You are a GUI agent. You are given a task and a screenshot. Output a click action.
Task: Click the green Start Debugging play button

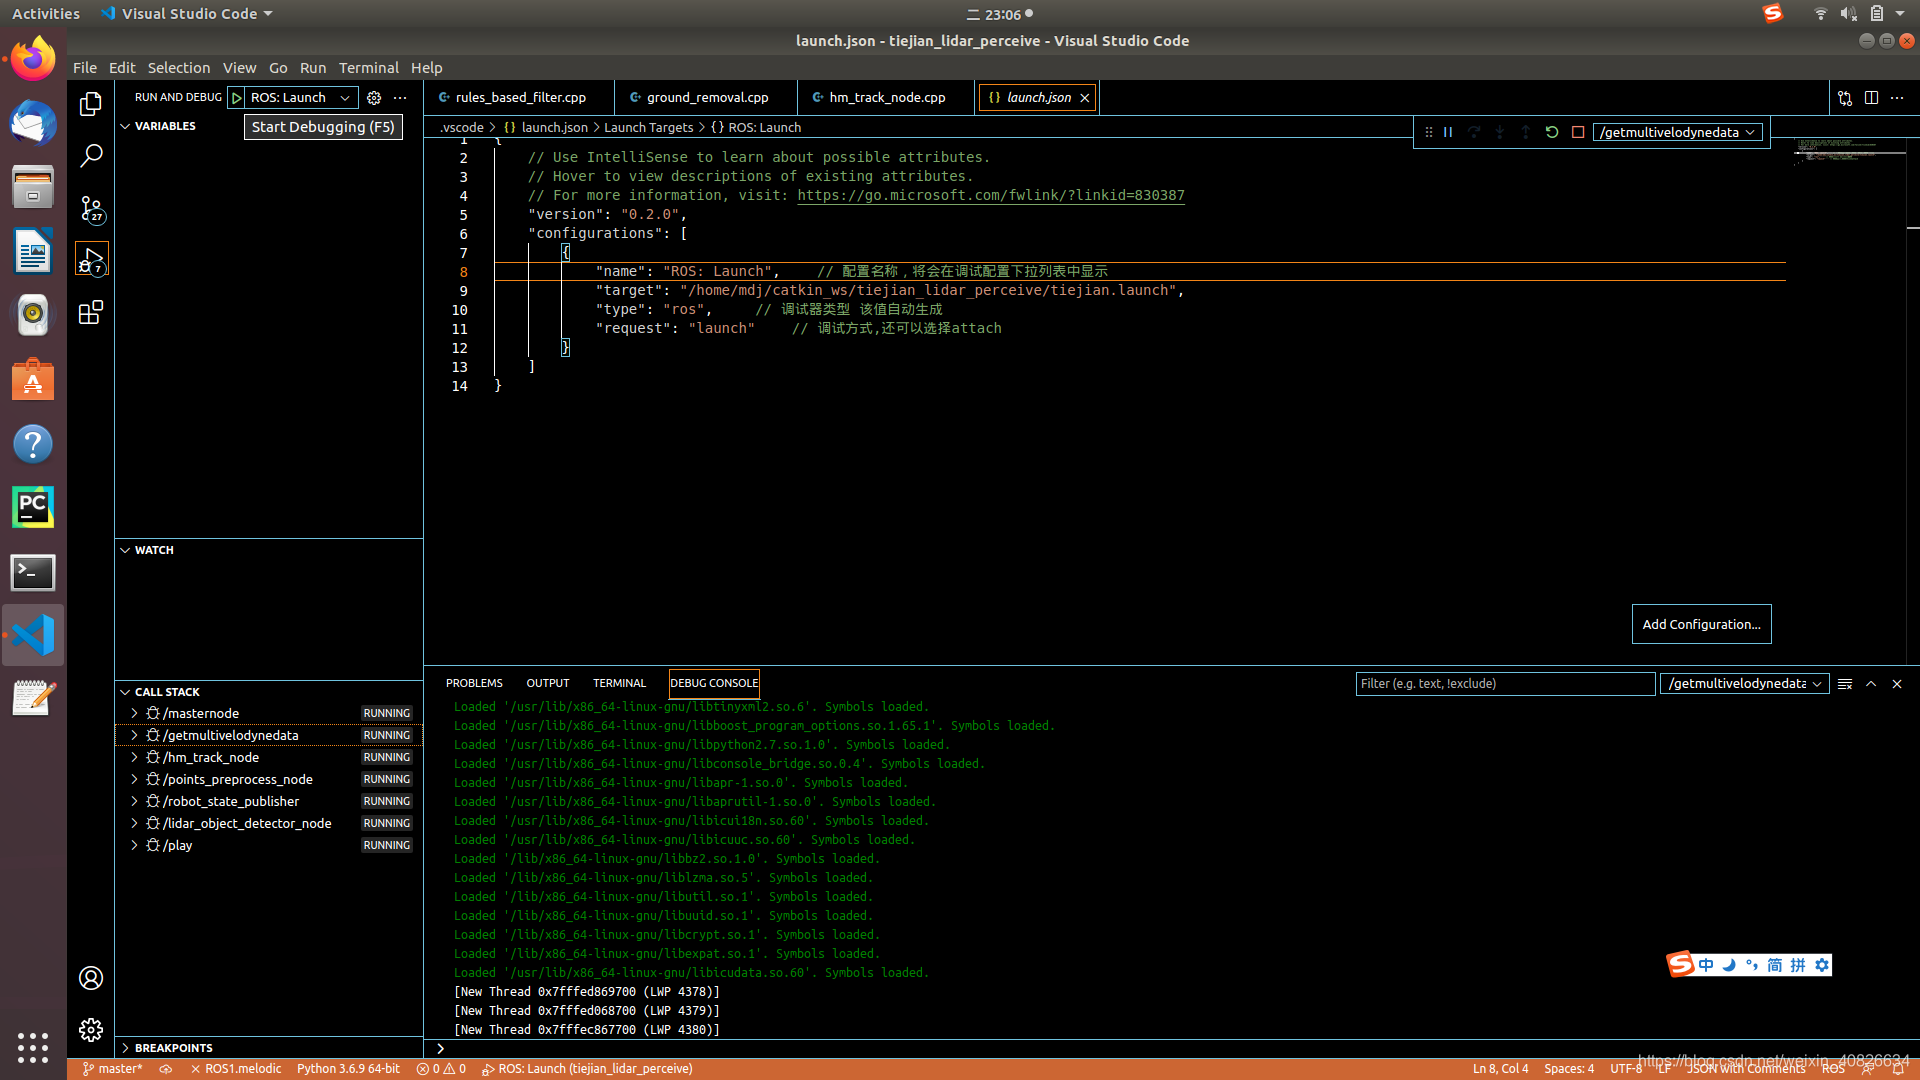[x=237, y=98]
